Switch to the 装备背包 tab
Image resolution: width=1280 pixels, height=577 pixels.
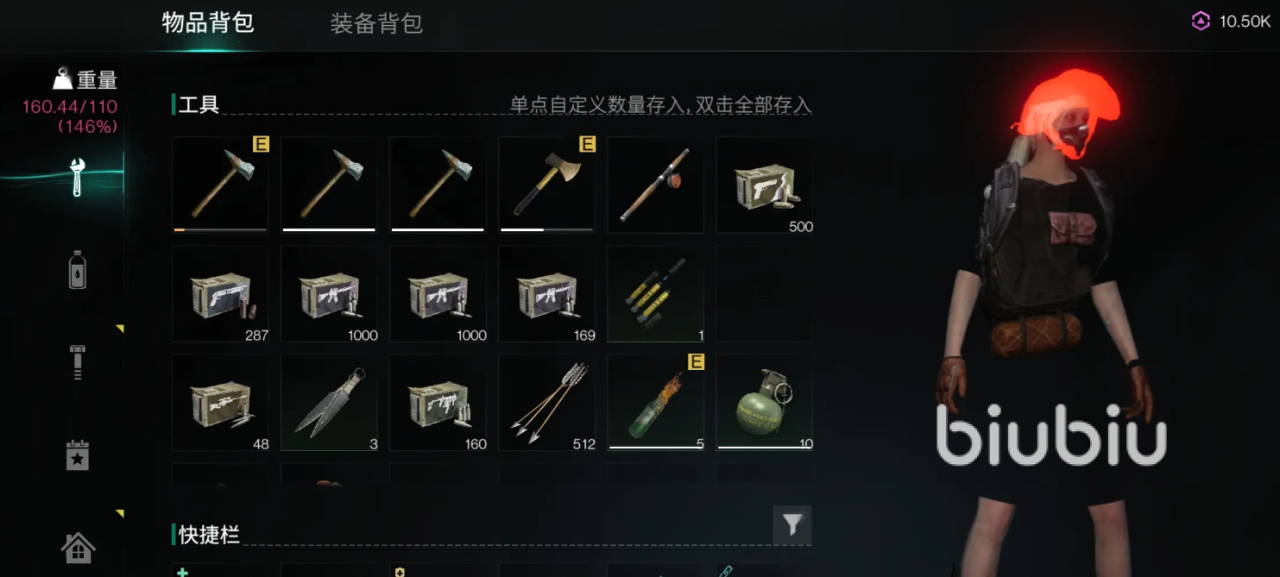(376, 24)
